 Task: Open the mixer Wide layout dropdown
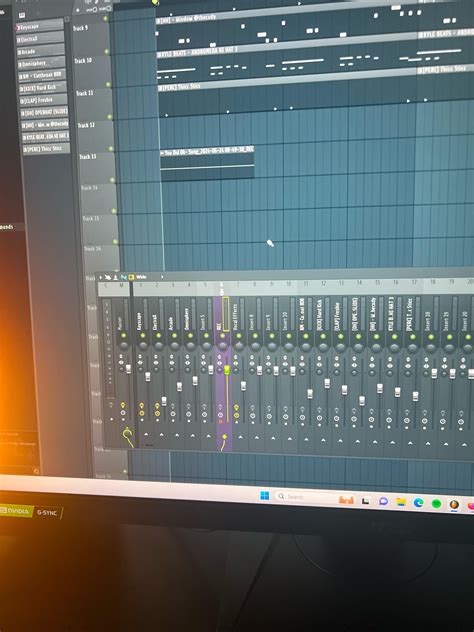coord(149,277)
